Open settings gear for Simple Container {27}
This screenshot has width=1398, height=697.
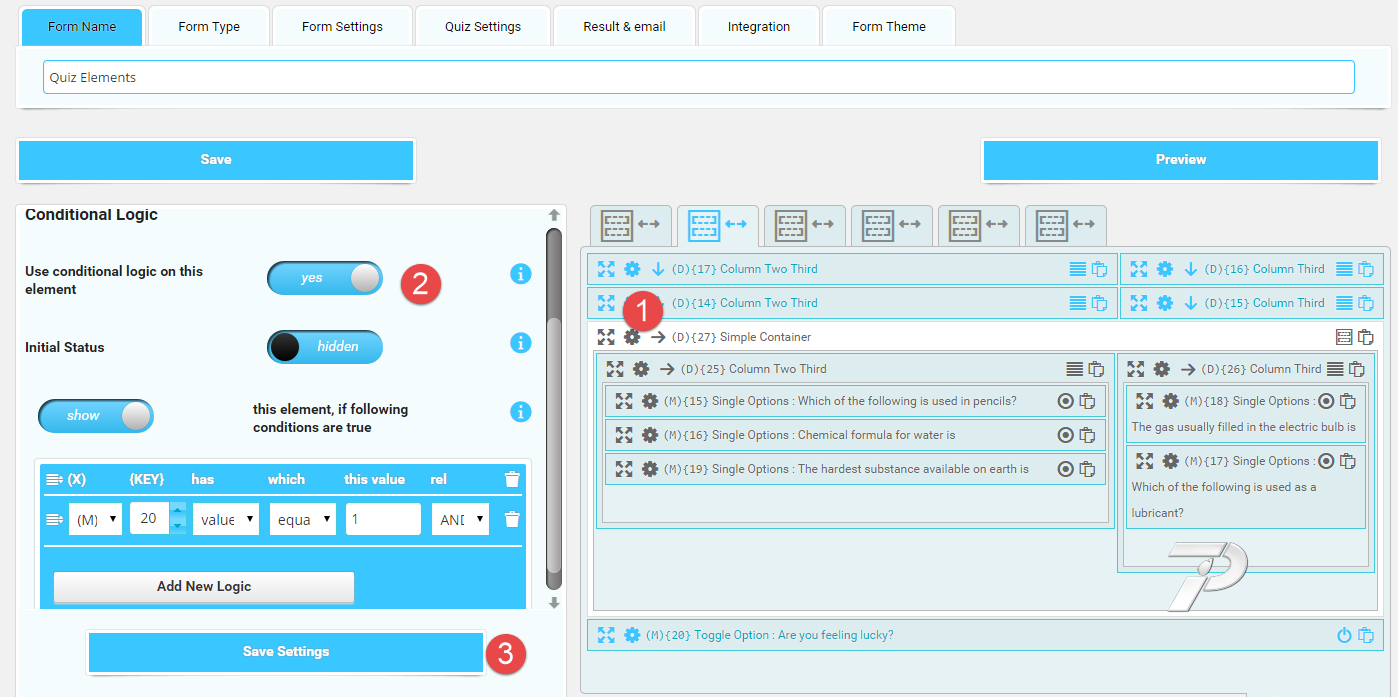[632, 337]
